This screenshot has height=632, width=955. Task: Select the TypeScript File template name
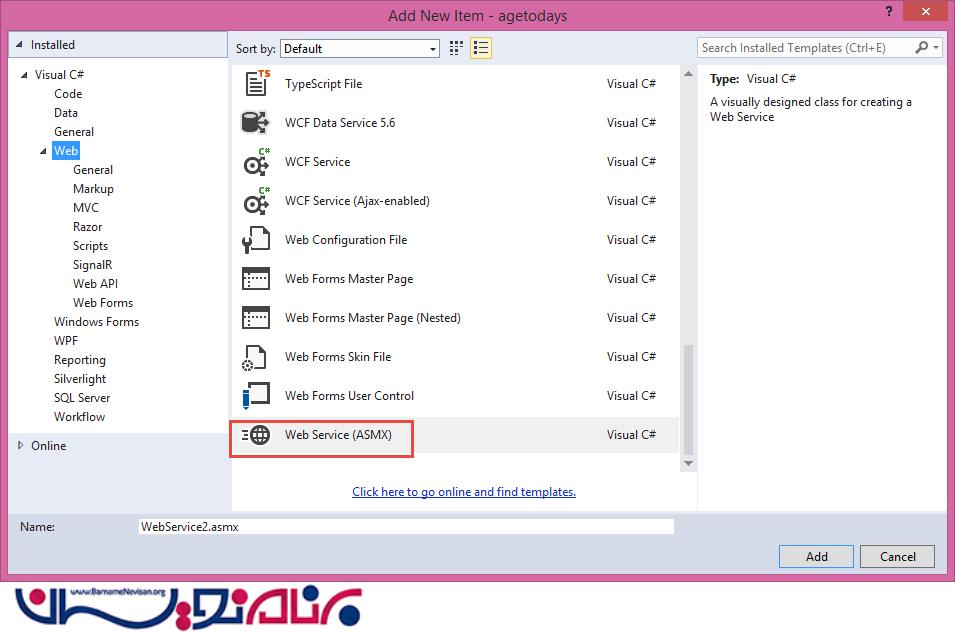click(x=323, y=83)
